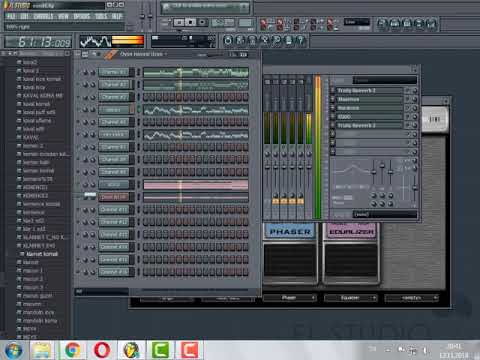This screenshot has width=480, height=360.
Task: Open the TOOLS menu
Action: point(101,16)
